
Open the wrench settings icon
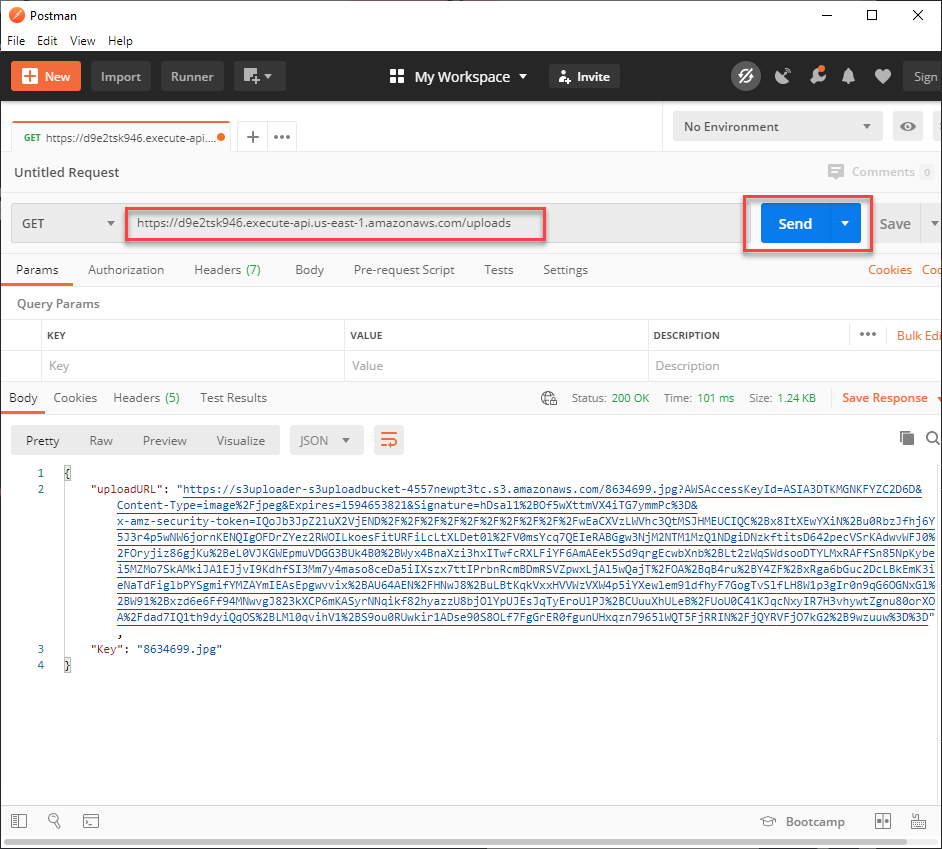[x=817, y=76]
